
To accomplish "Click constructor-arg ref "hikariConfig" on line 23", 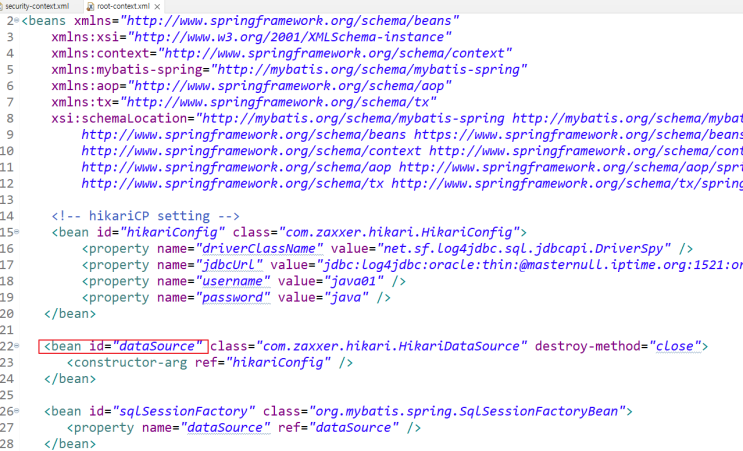I will coord(278,363).
